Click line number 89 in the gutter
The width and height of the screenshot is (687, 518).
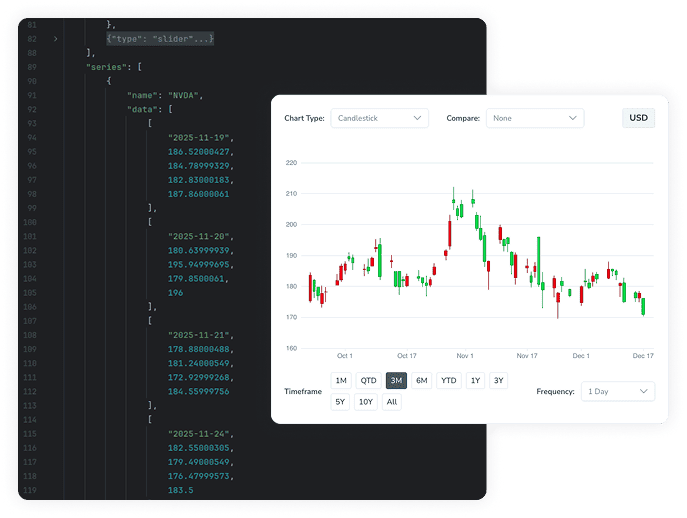tap(33, 66)
